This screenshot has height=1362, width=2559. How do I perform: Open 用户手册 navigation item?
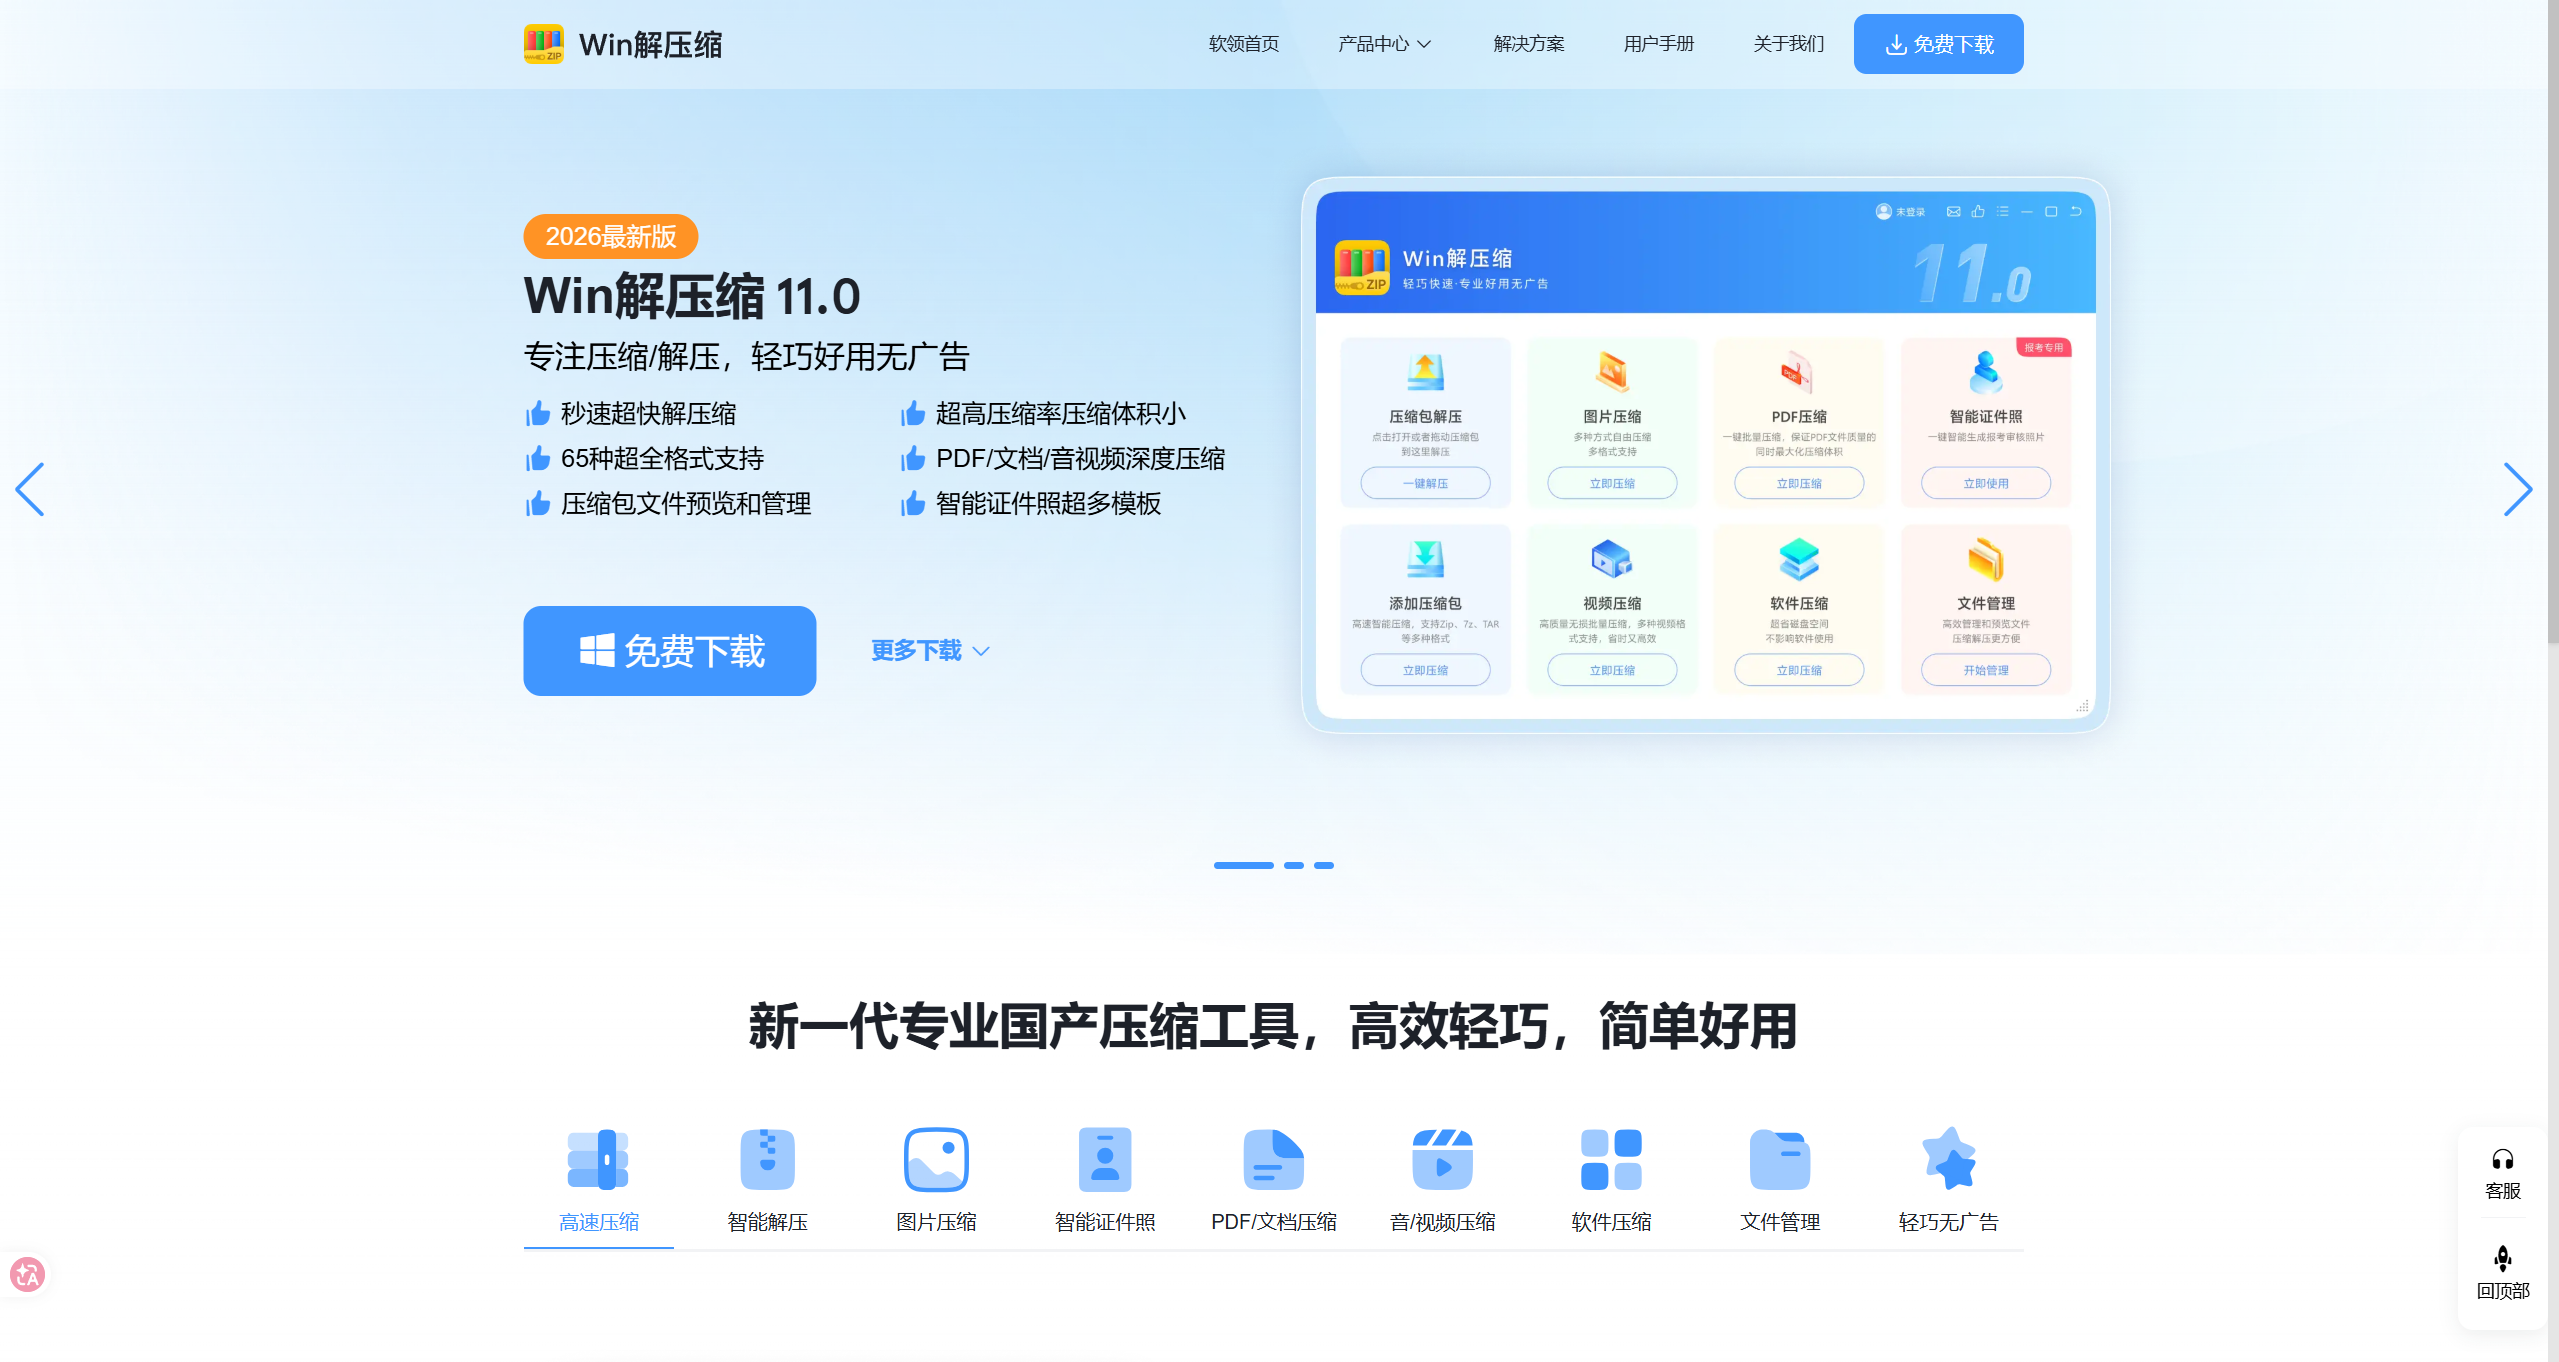pyautogui.click(x=1659, y=44)
